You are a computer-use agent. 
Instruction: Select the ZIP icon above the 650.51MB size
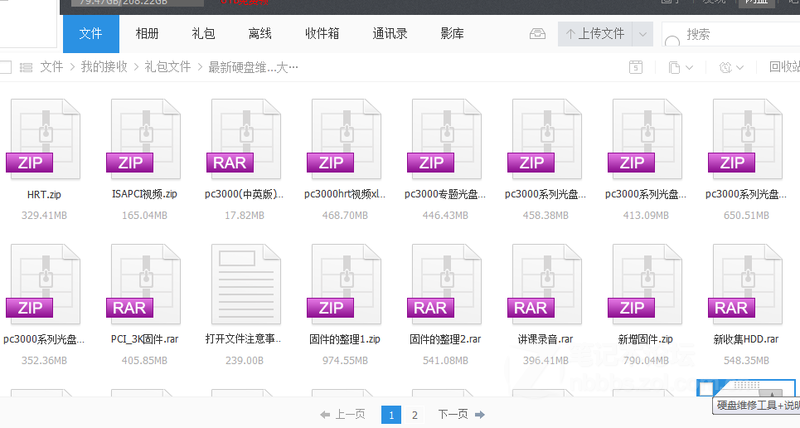(x=746, y=138)
